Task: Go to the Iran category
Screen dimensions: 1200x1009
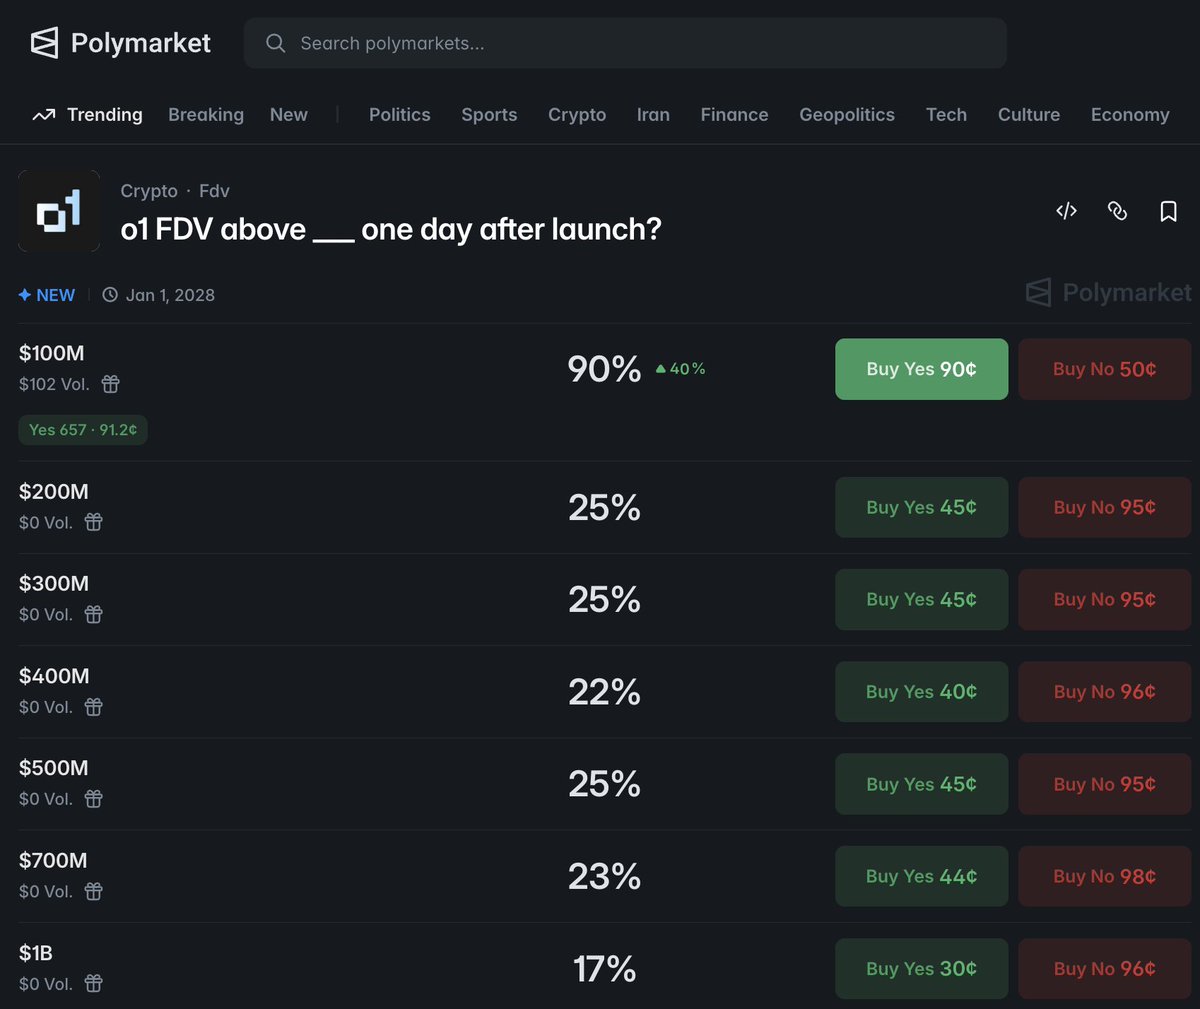Action: 653,115
